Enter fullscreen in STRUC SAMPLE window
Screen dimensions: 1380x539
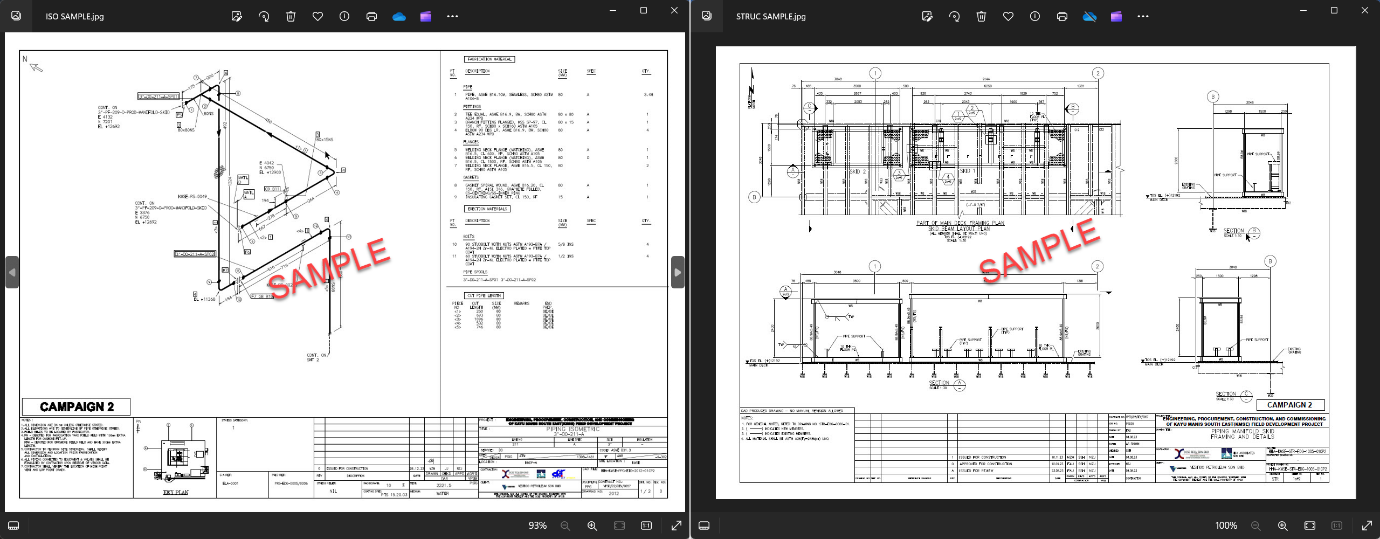point(1367,525)
